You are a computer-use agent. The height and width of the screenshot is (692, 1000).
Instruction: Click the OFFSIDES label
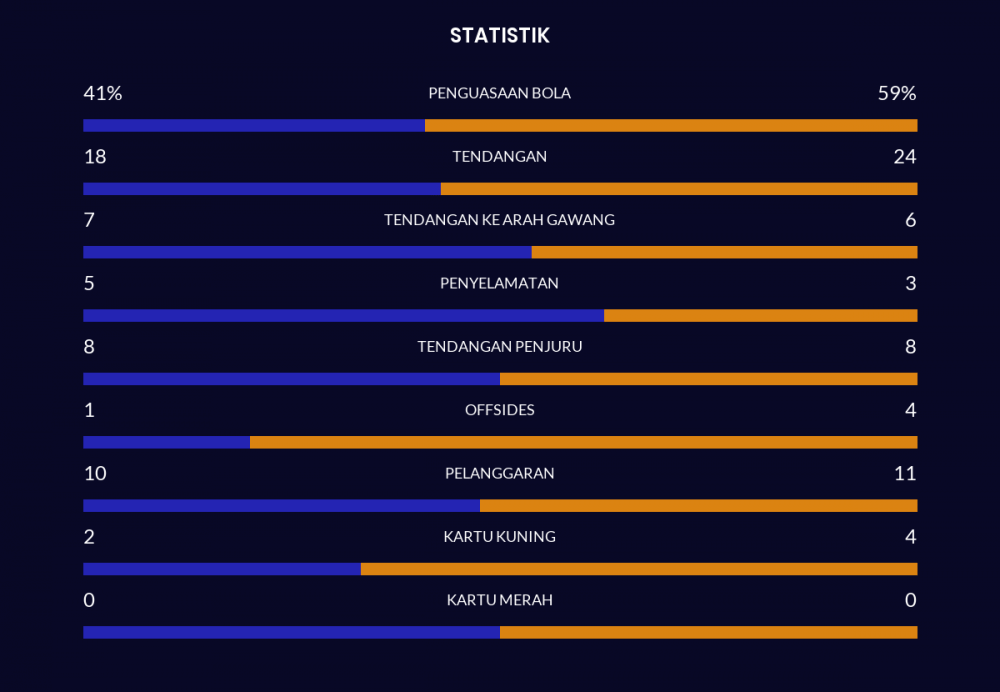499,410
